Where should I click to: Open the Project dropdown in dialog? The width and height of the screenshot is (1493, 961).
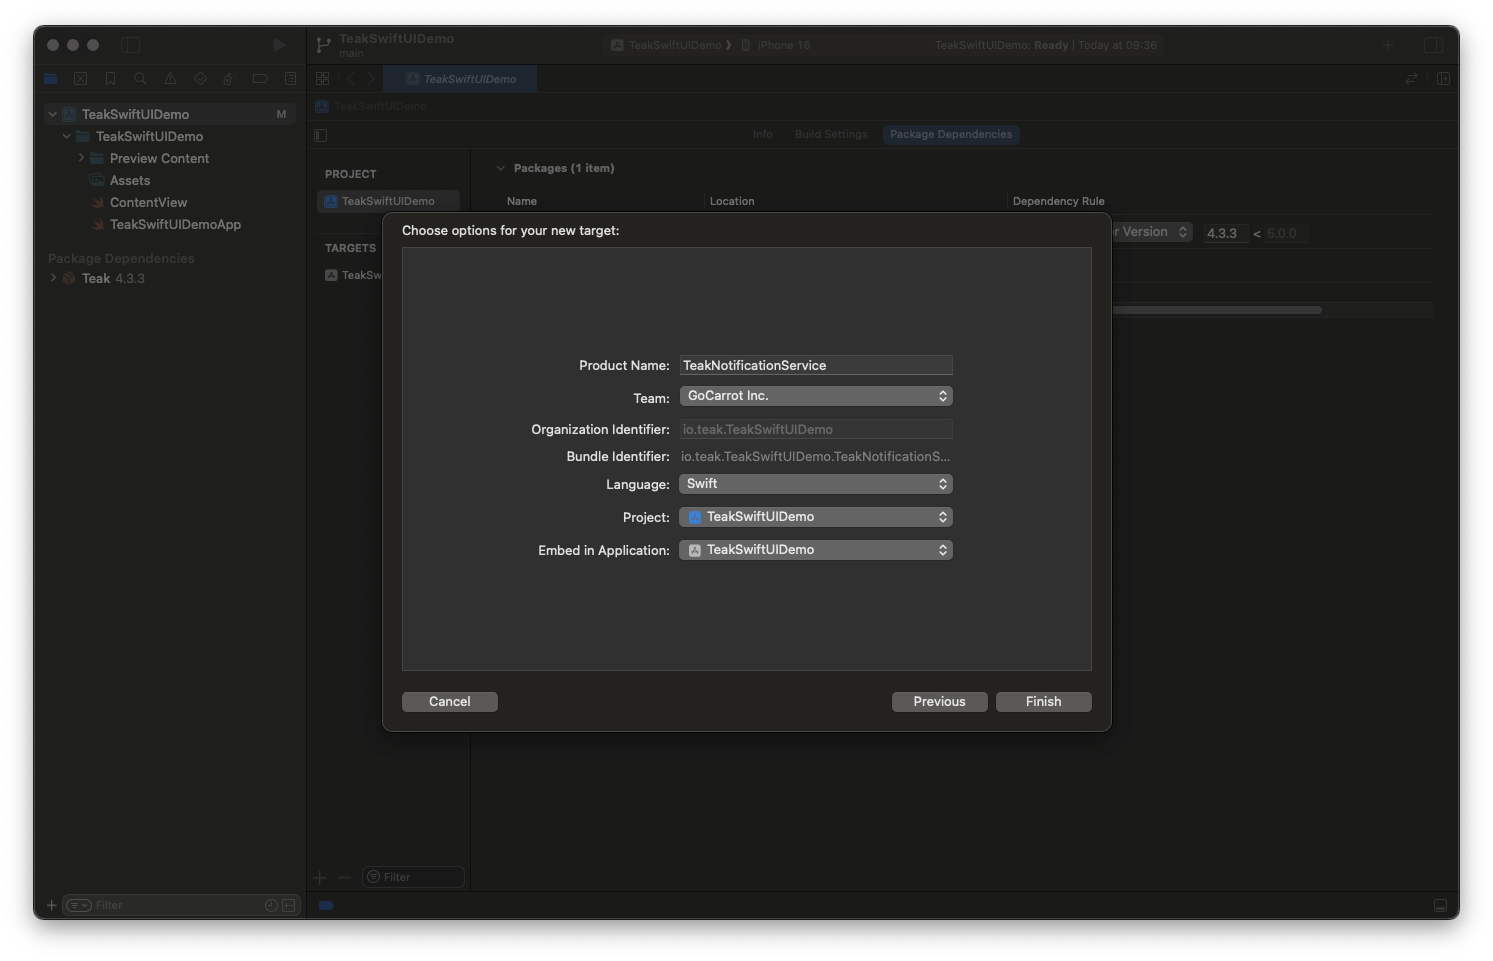pyautogui.click(x=816, y=517)
